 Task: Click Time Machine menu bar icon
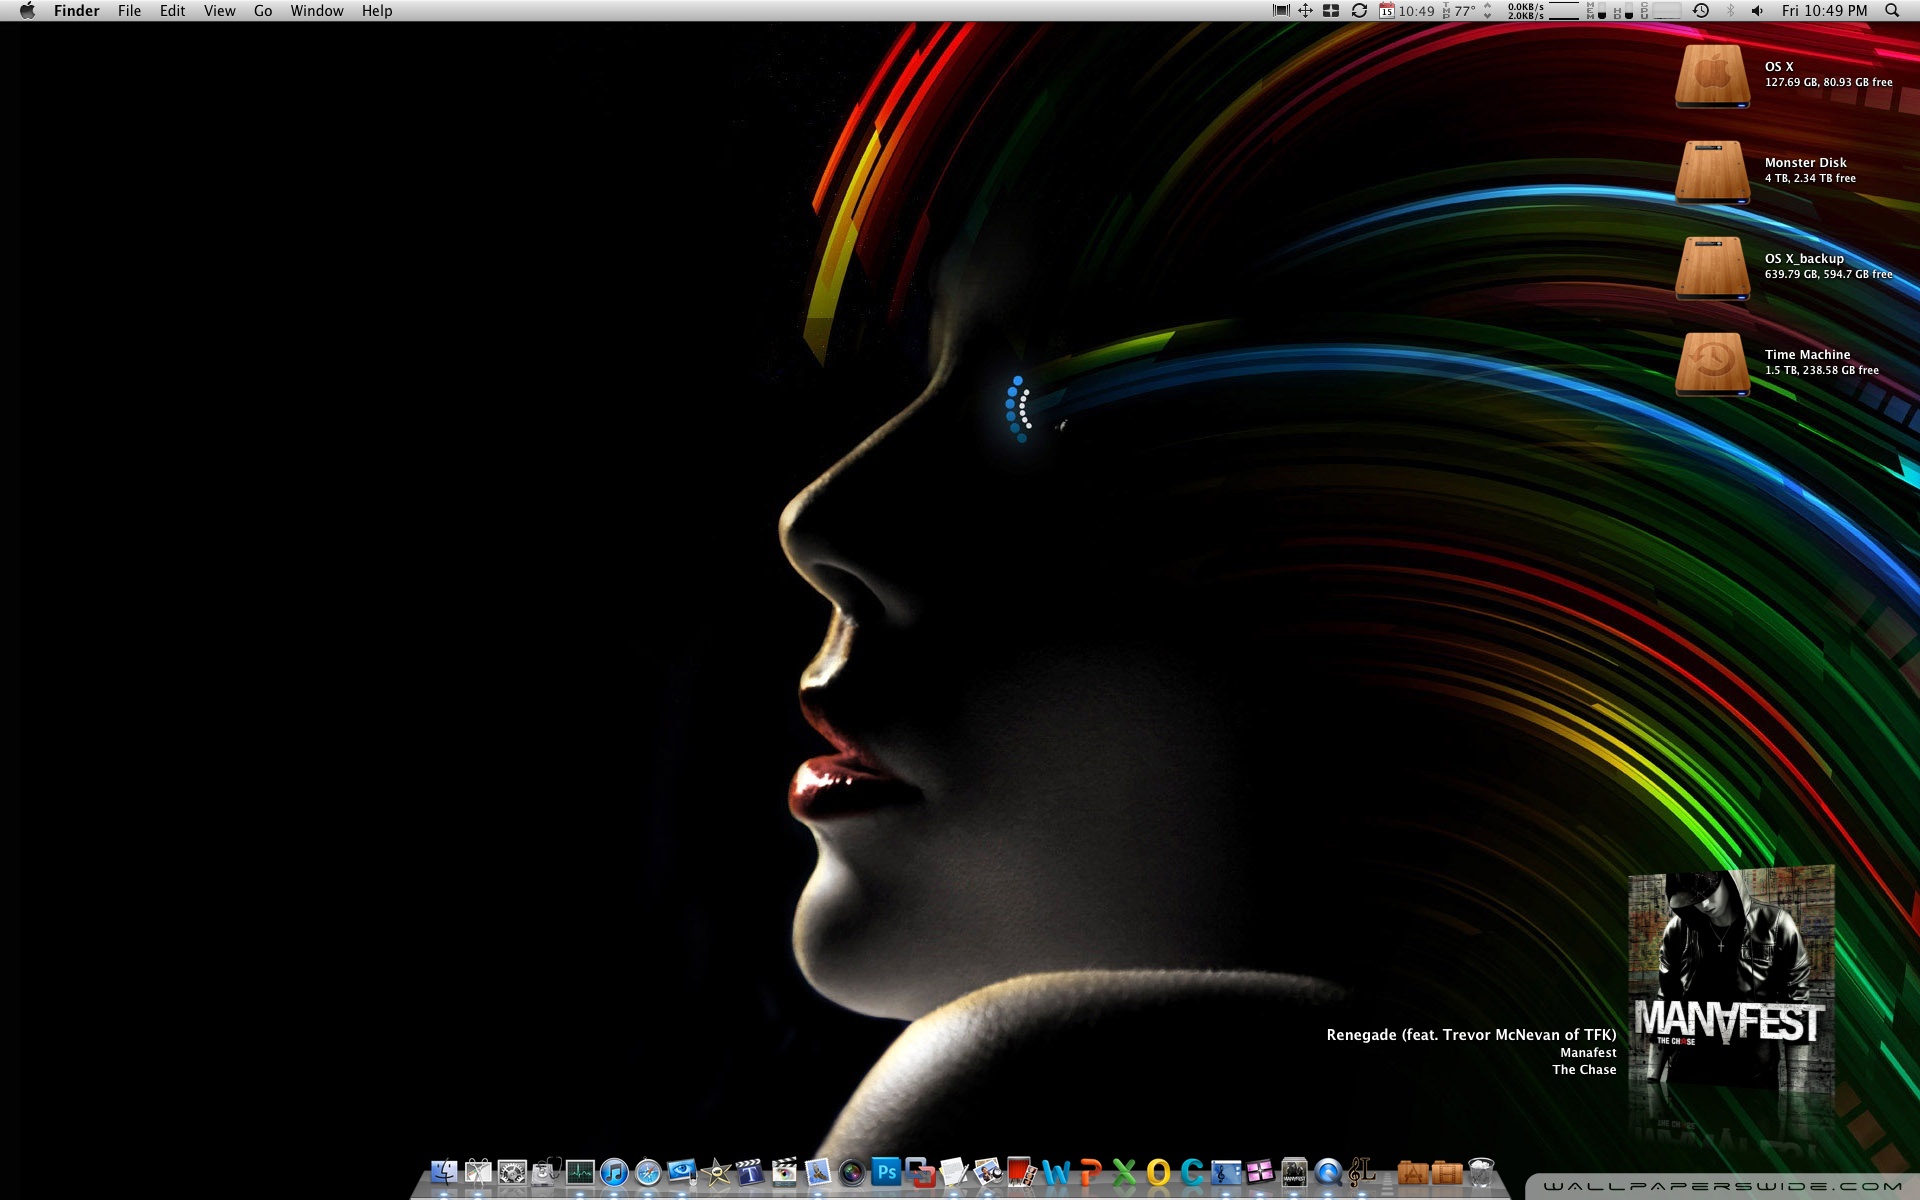point(1700,11)
